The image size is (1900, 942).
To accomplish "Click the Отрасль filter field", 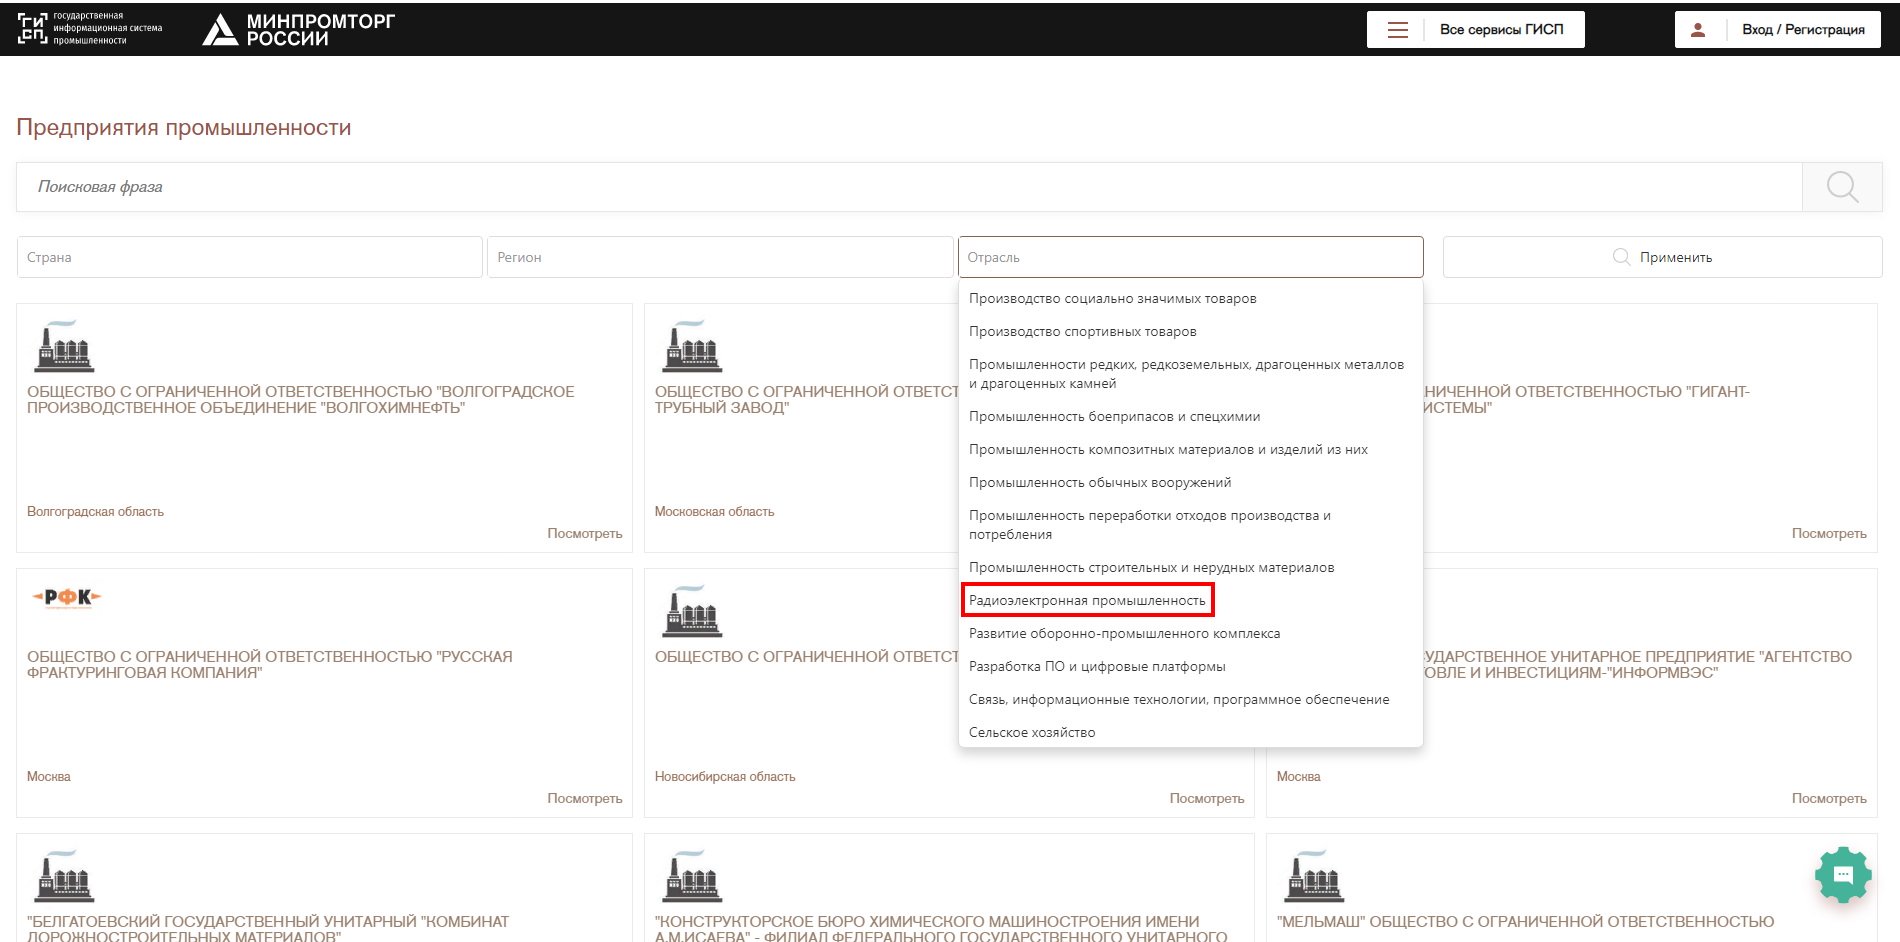I will 1190,257.
